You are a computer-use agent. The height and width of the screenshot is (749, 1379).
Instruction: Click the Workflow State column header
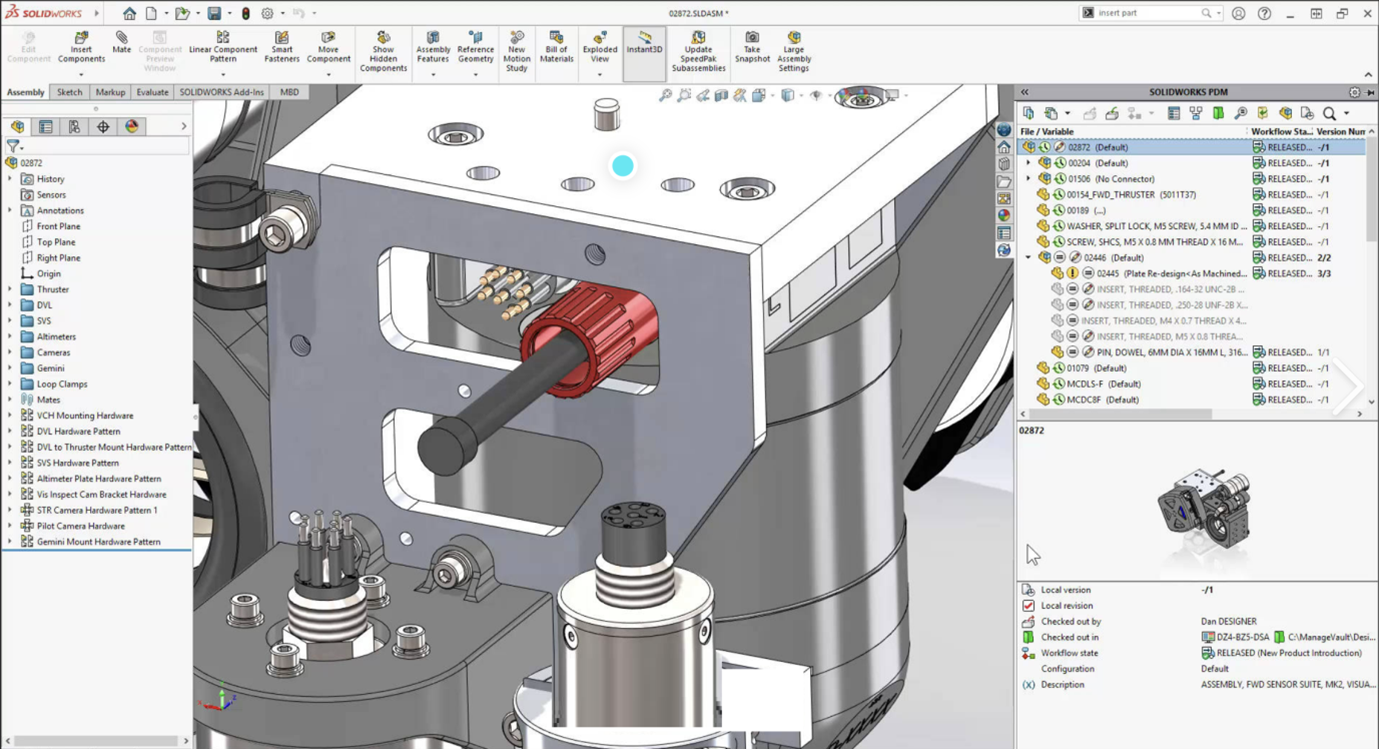tap(1280, 131)
